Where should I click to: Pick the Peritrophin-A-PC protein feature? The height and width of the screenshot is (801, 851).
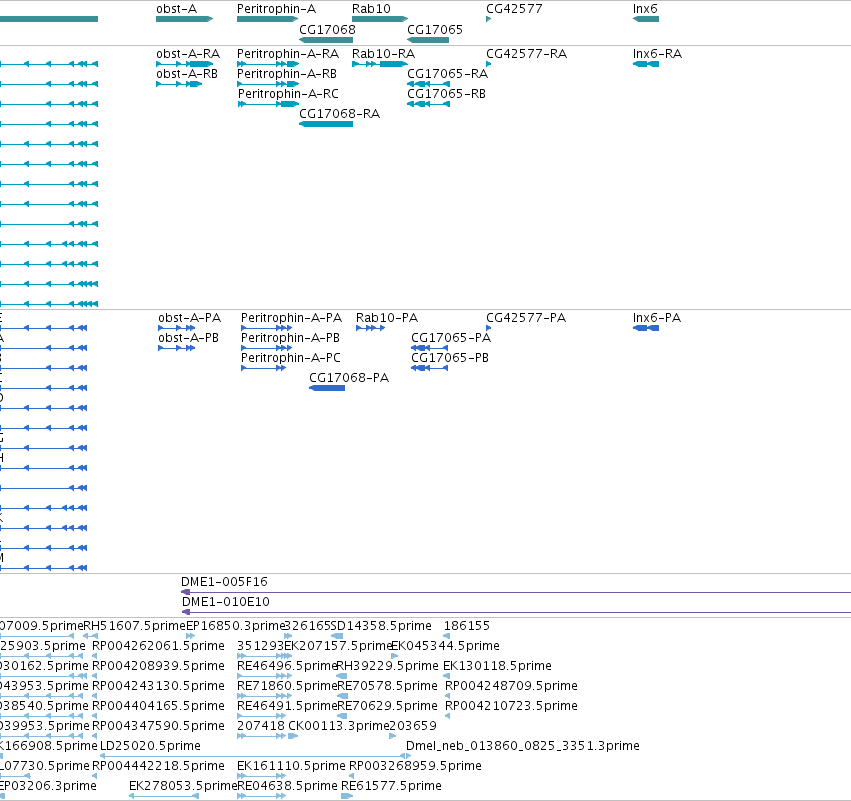264,368
